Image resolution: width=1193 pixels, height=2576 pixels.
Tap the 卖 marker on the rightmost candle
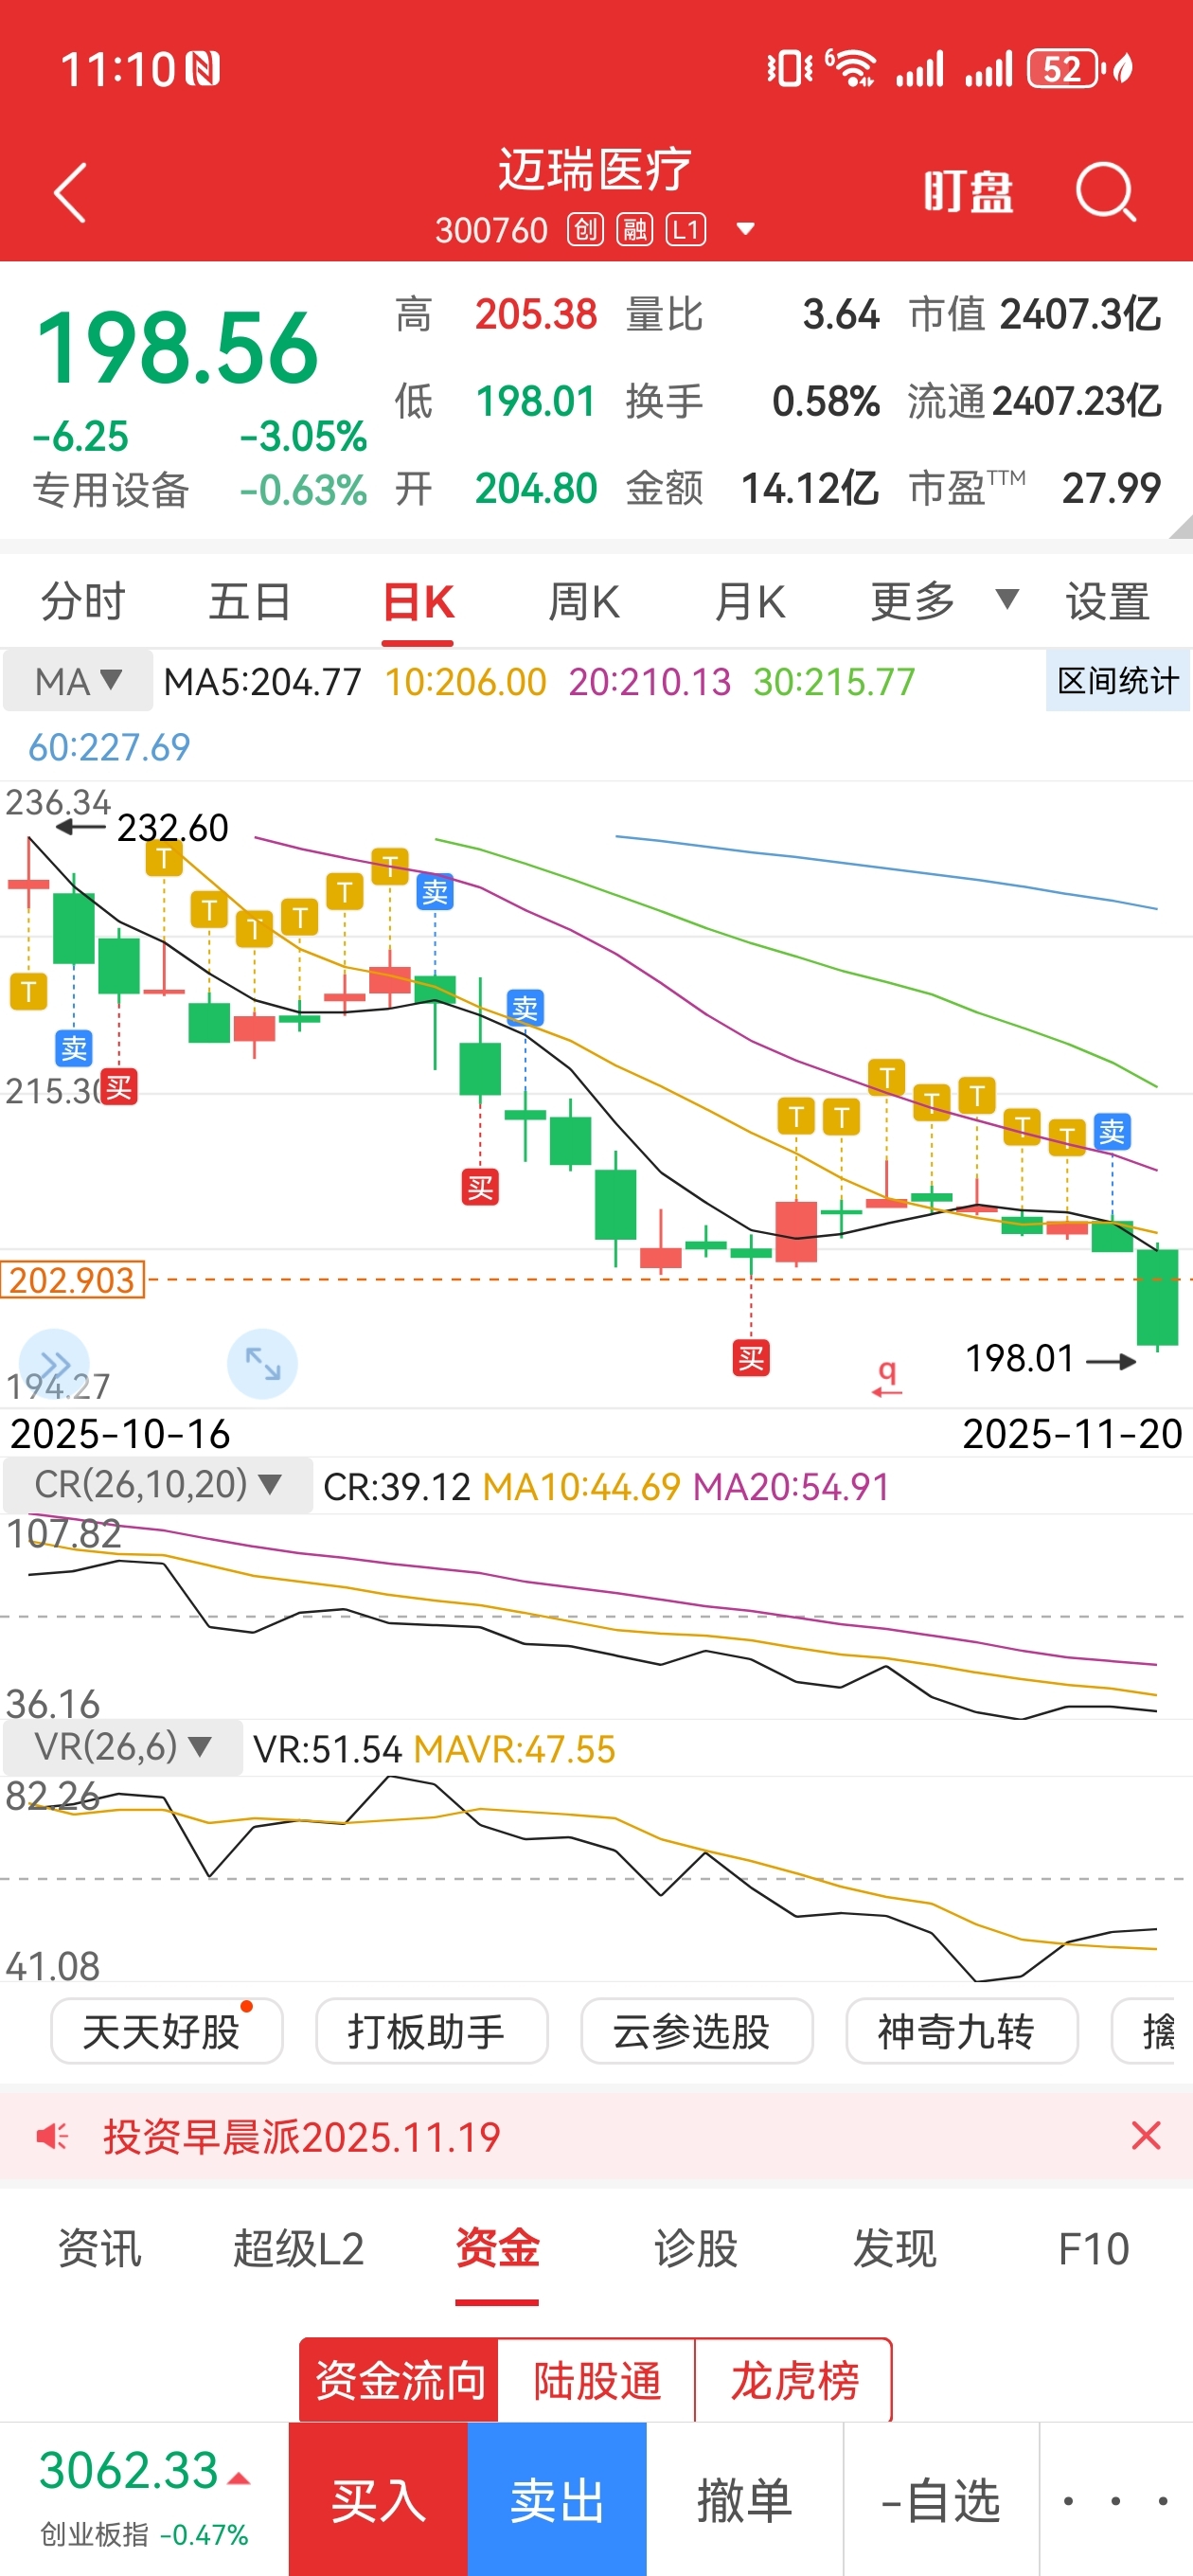tap(1112, 1131)
